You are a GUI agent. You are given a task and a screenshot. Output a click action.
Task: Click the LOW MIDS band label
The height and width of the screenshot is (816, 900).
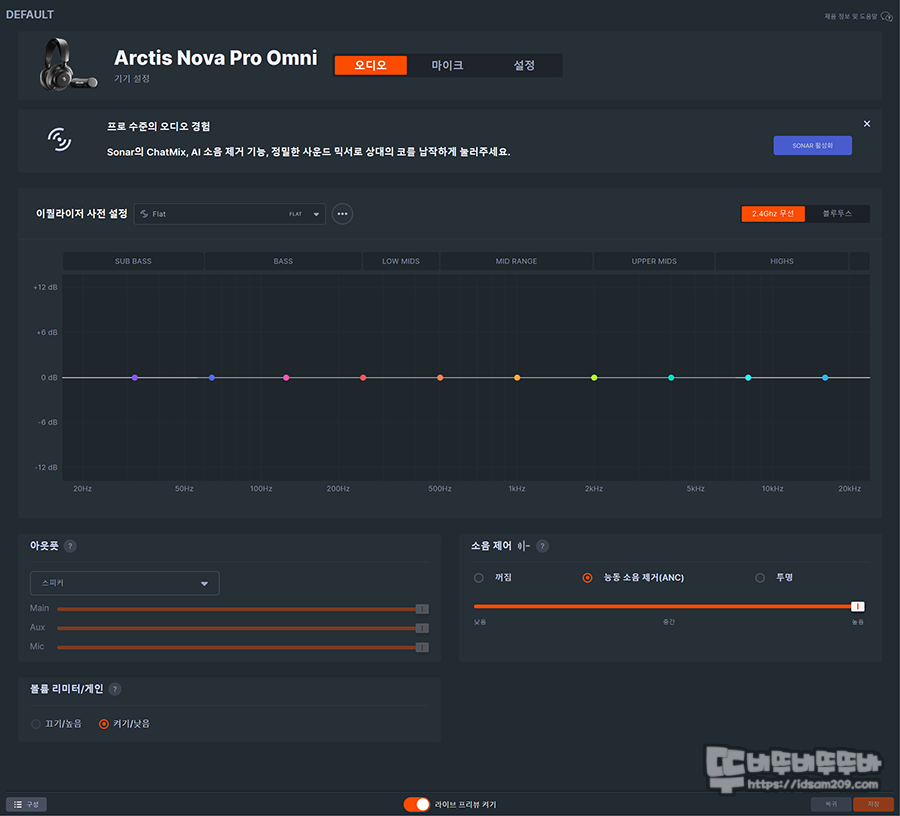[x=401, y=261]
